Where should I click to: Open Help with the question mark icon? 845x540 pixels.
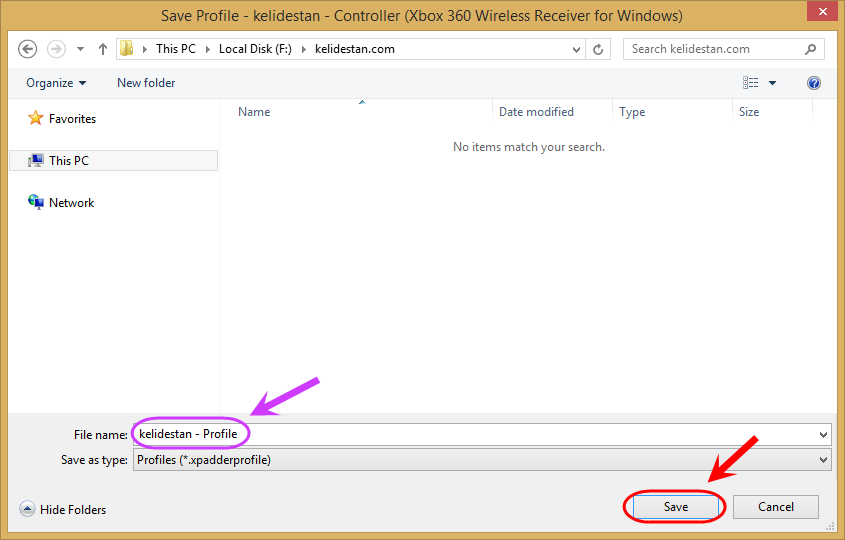tap(814, 82)
